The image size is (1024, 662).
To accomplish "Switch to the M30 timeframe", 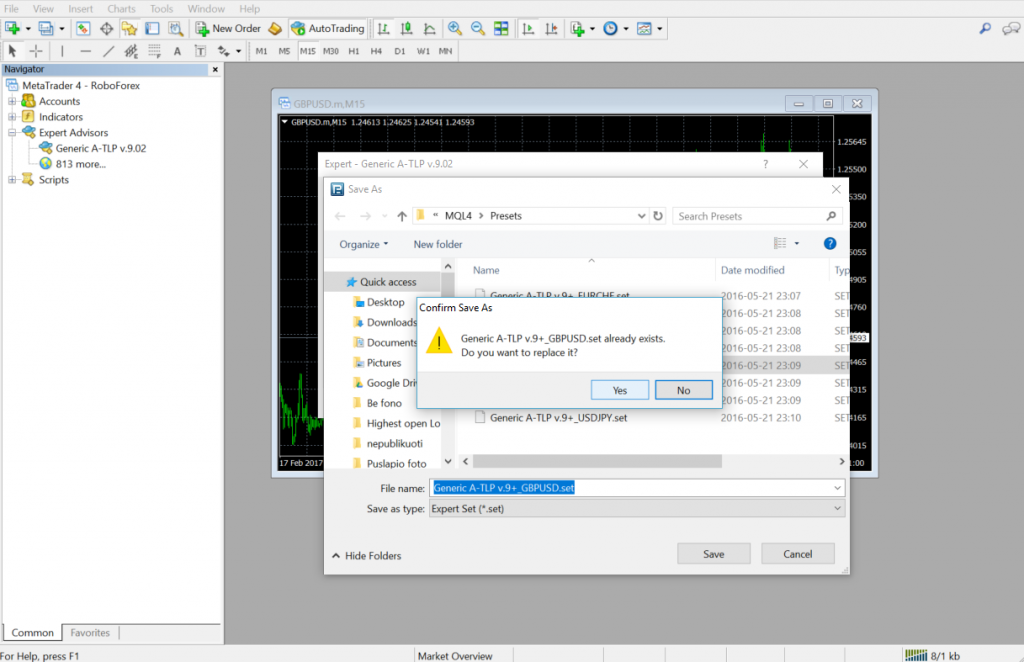I will click(330, 51).
